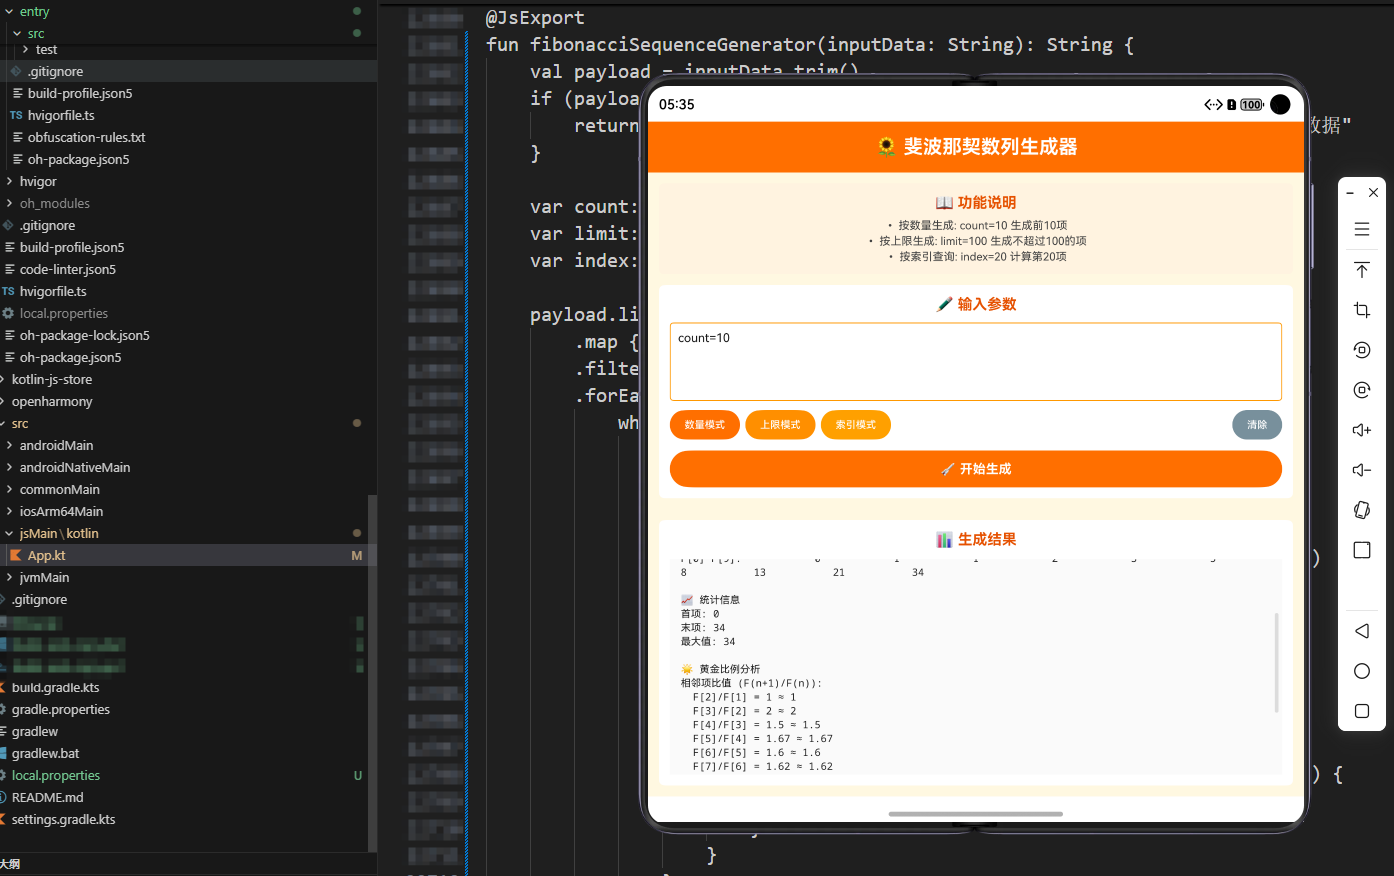Switch to 上限模式 mode
The image size is (1394, 876).
[780, 424]
